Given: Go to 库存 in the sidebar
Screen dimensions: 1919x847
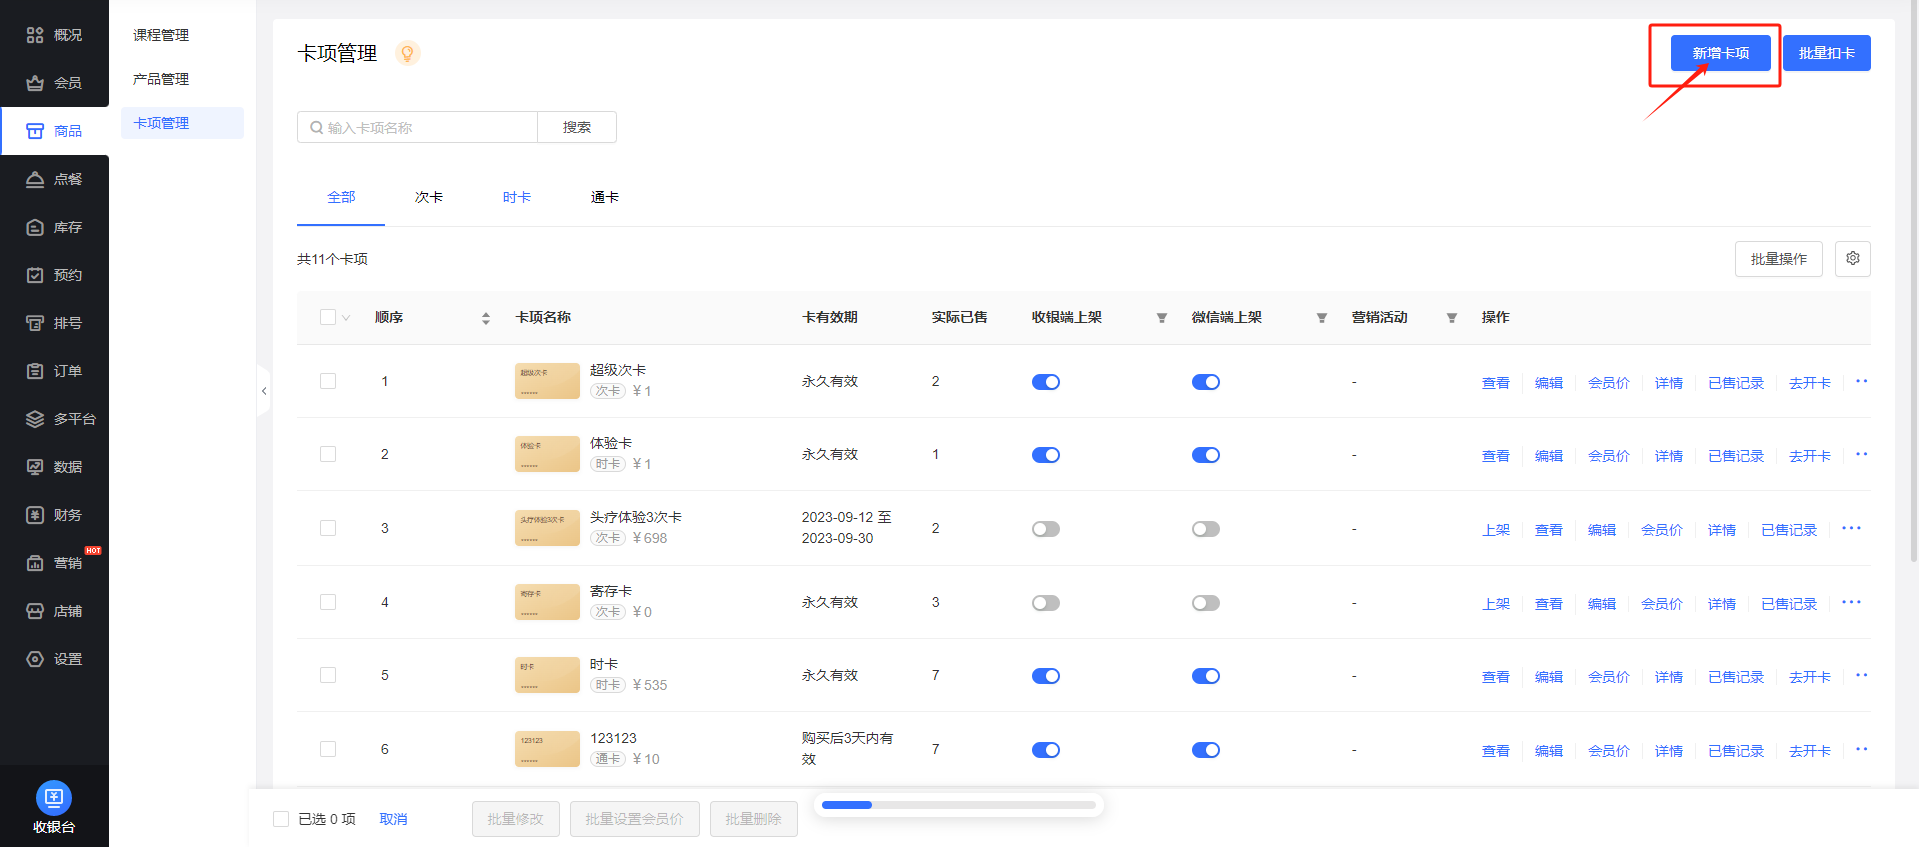Looking at the screenshot, I should coord(55,227).
